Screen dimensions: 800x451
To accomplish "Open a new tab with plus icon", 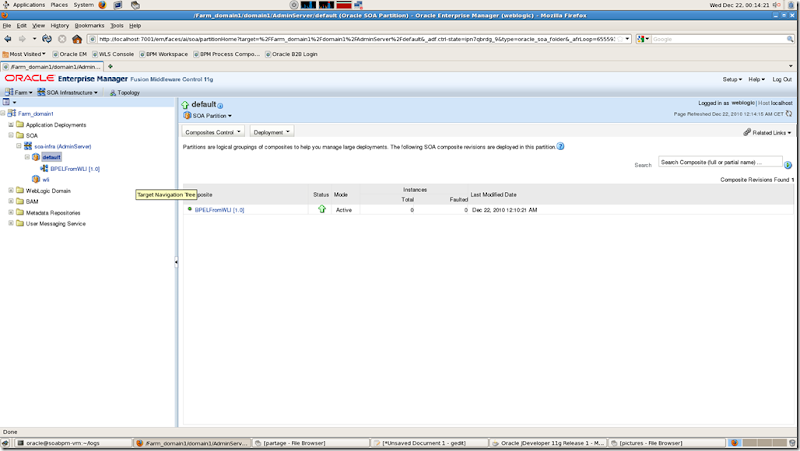I will (x=110, y=66).
